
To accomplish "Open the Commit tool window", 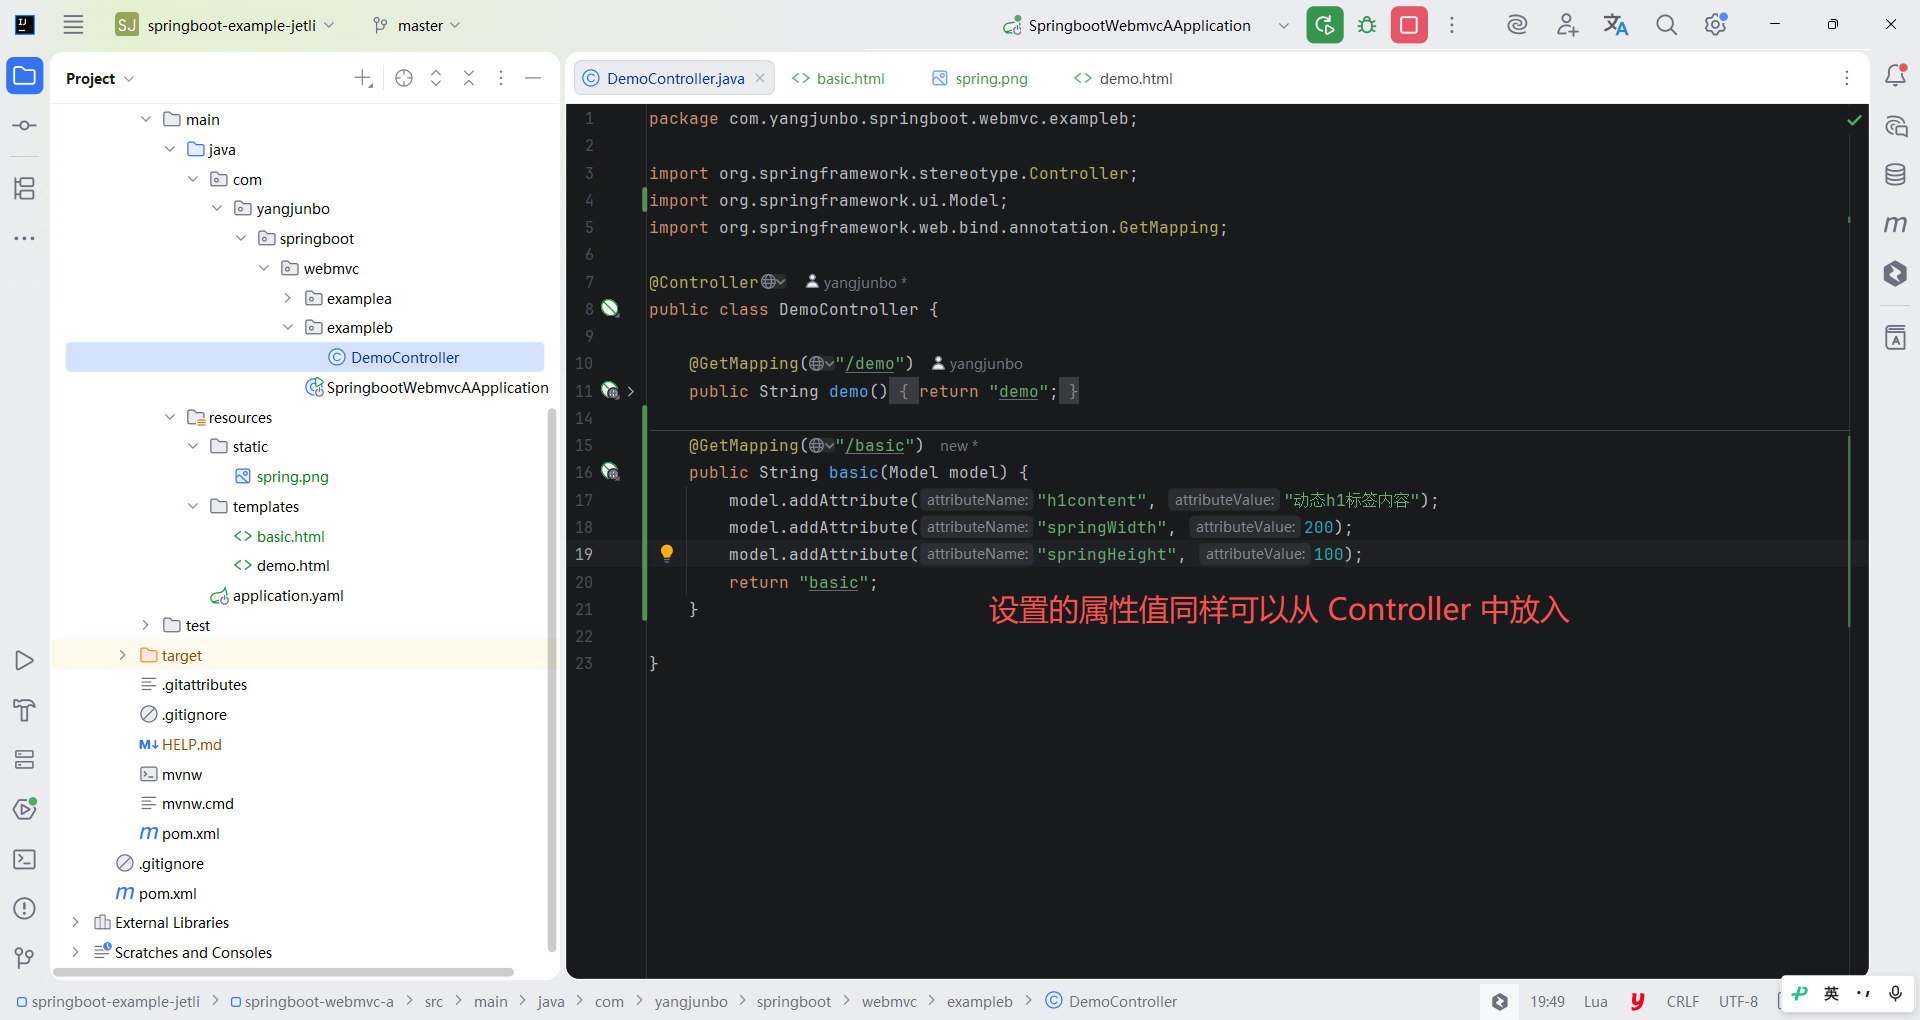I will tap(24, 125).
